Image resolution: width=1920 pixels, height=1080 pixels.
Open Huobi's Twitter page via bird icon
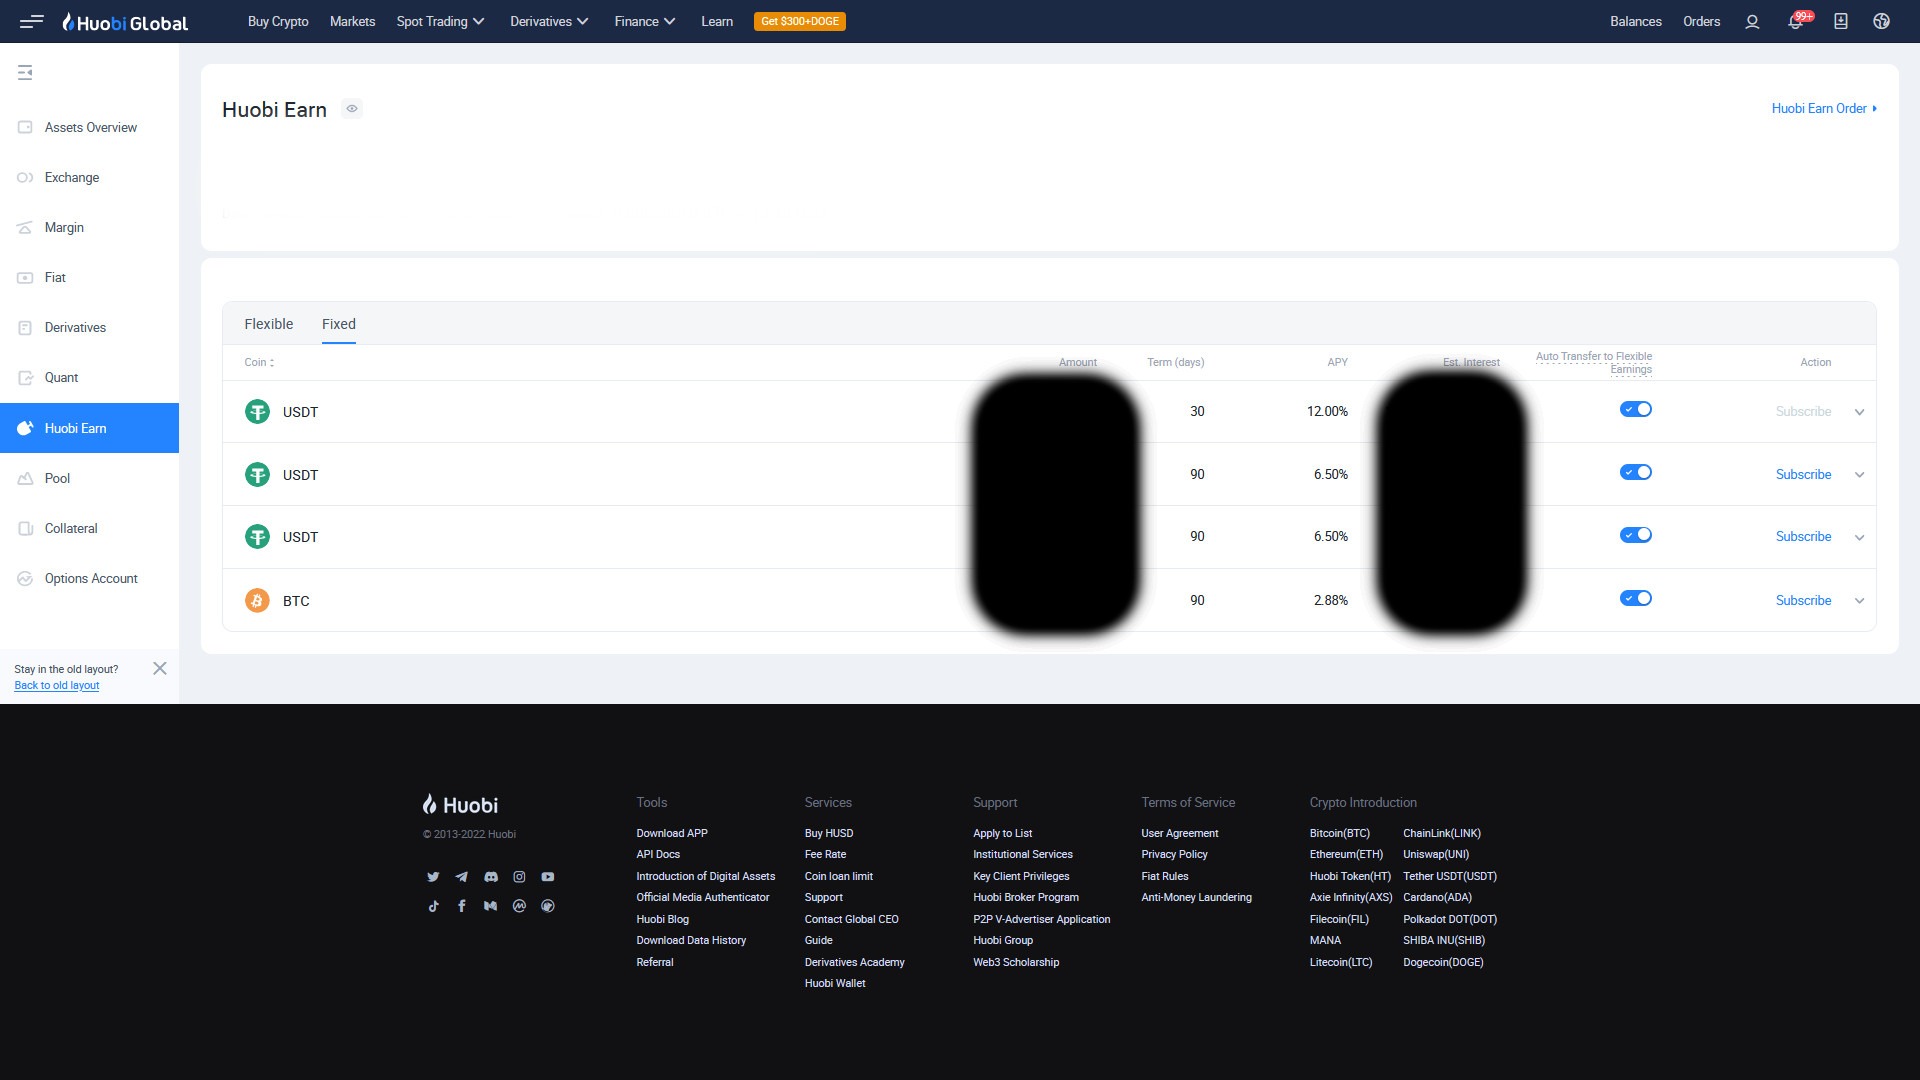(x=433, y=877)
